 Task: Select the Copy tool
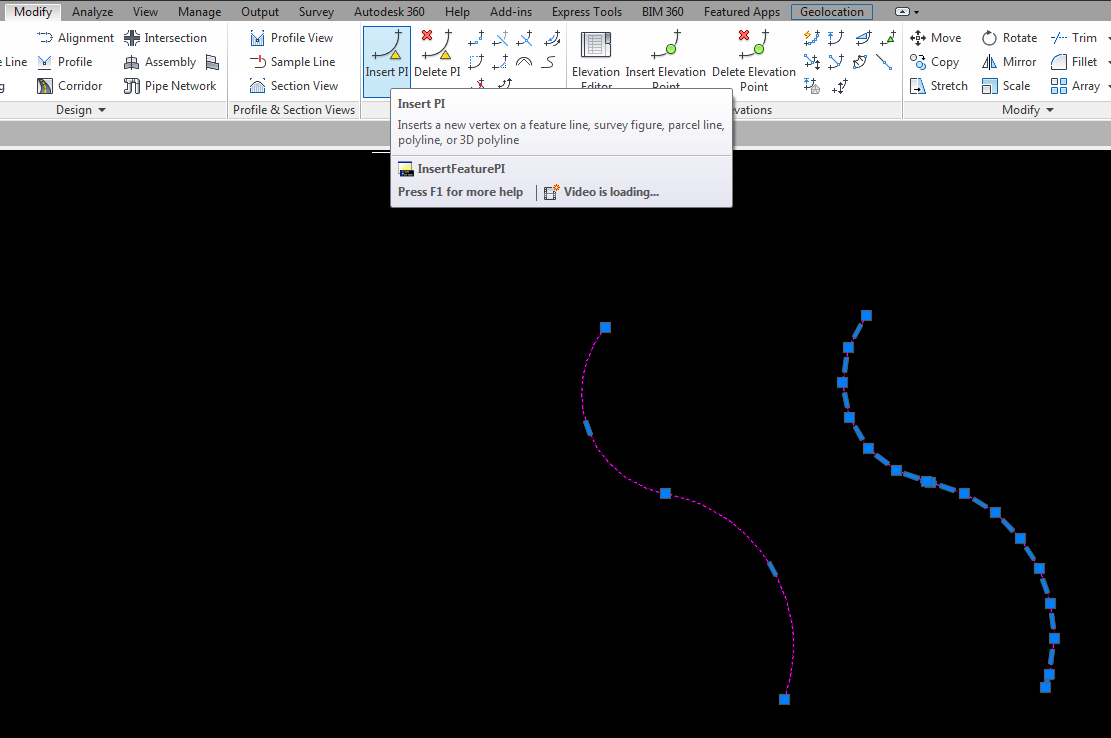[935, 61]
